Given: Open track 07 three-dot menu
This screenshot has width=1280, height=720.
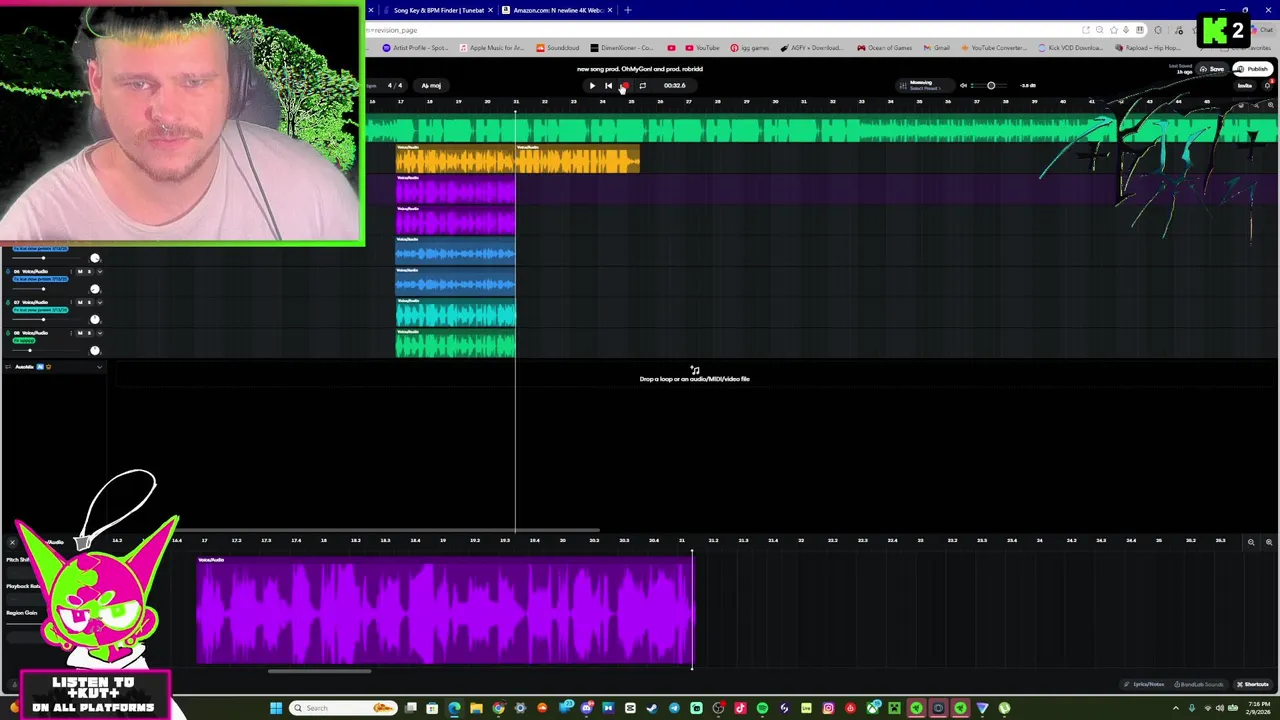Looking at the screenshot, I should coord(71,302).
